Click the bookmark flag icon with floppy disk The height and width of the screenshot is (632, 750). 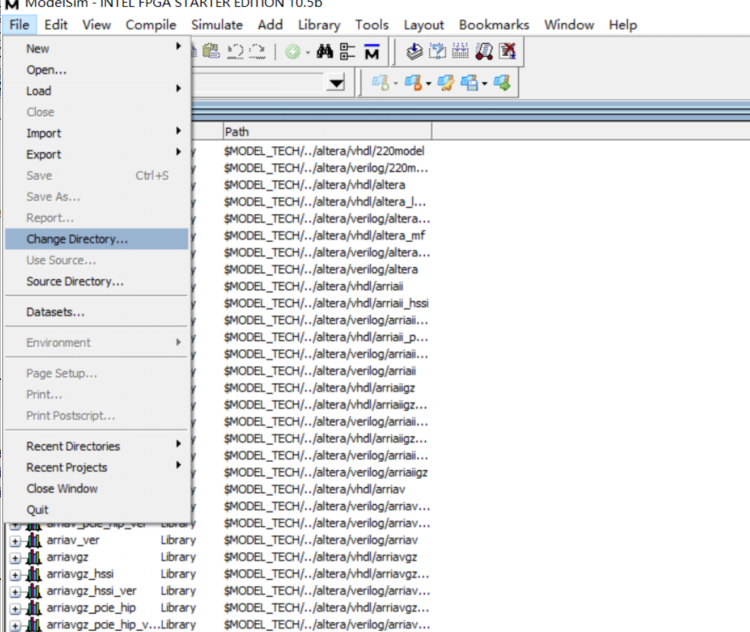[470, 83]
